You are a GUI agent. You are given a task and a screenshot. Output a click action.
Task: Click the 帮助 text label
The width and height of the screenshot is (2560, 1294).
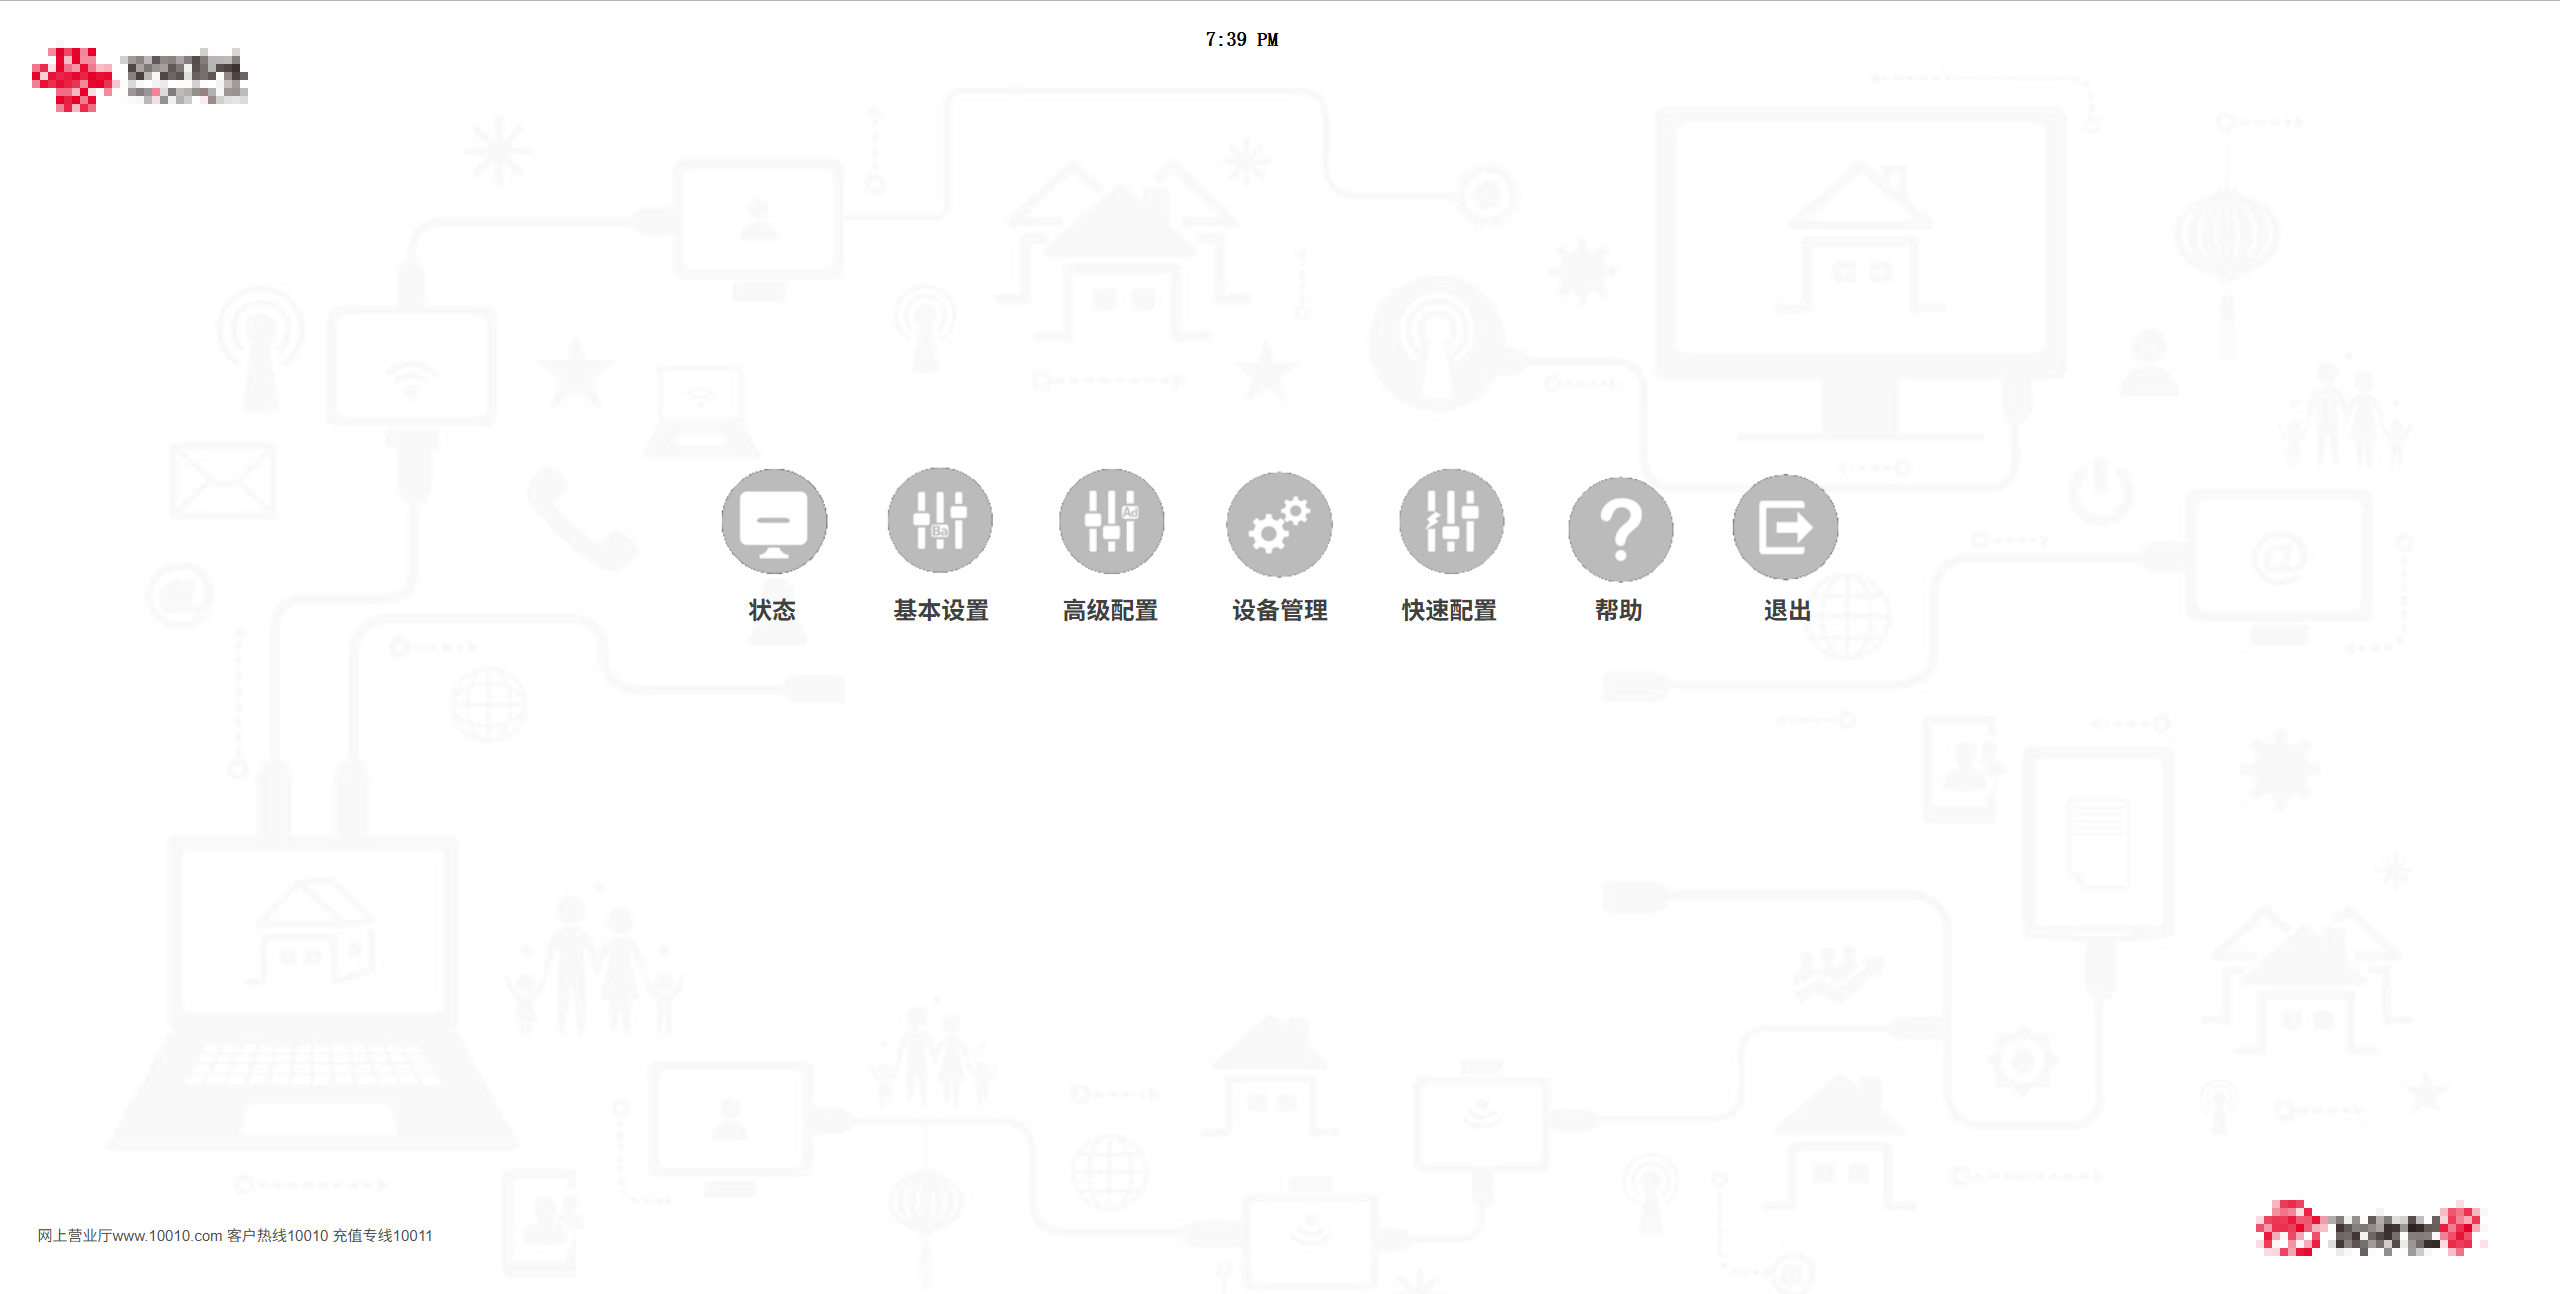[x=1618, y=610]
